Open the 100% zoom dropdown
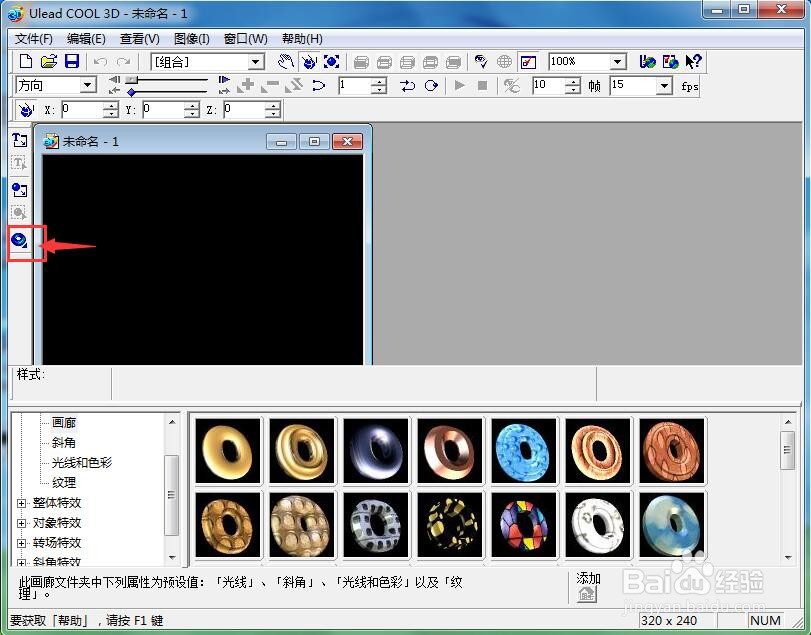 tap(617, 62)
